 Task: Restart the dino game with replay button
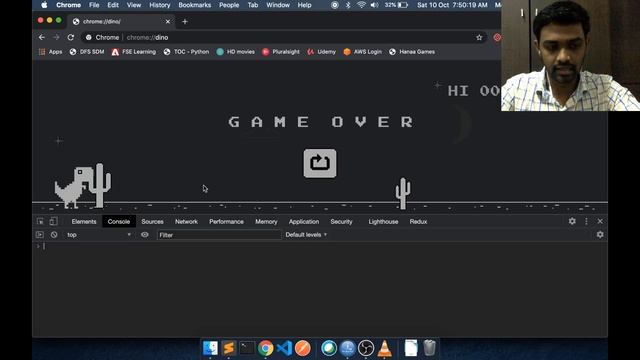(320, 163)
